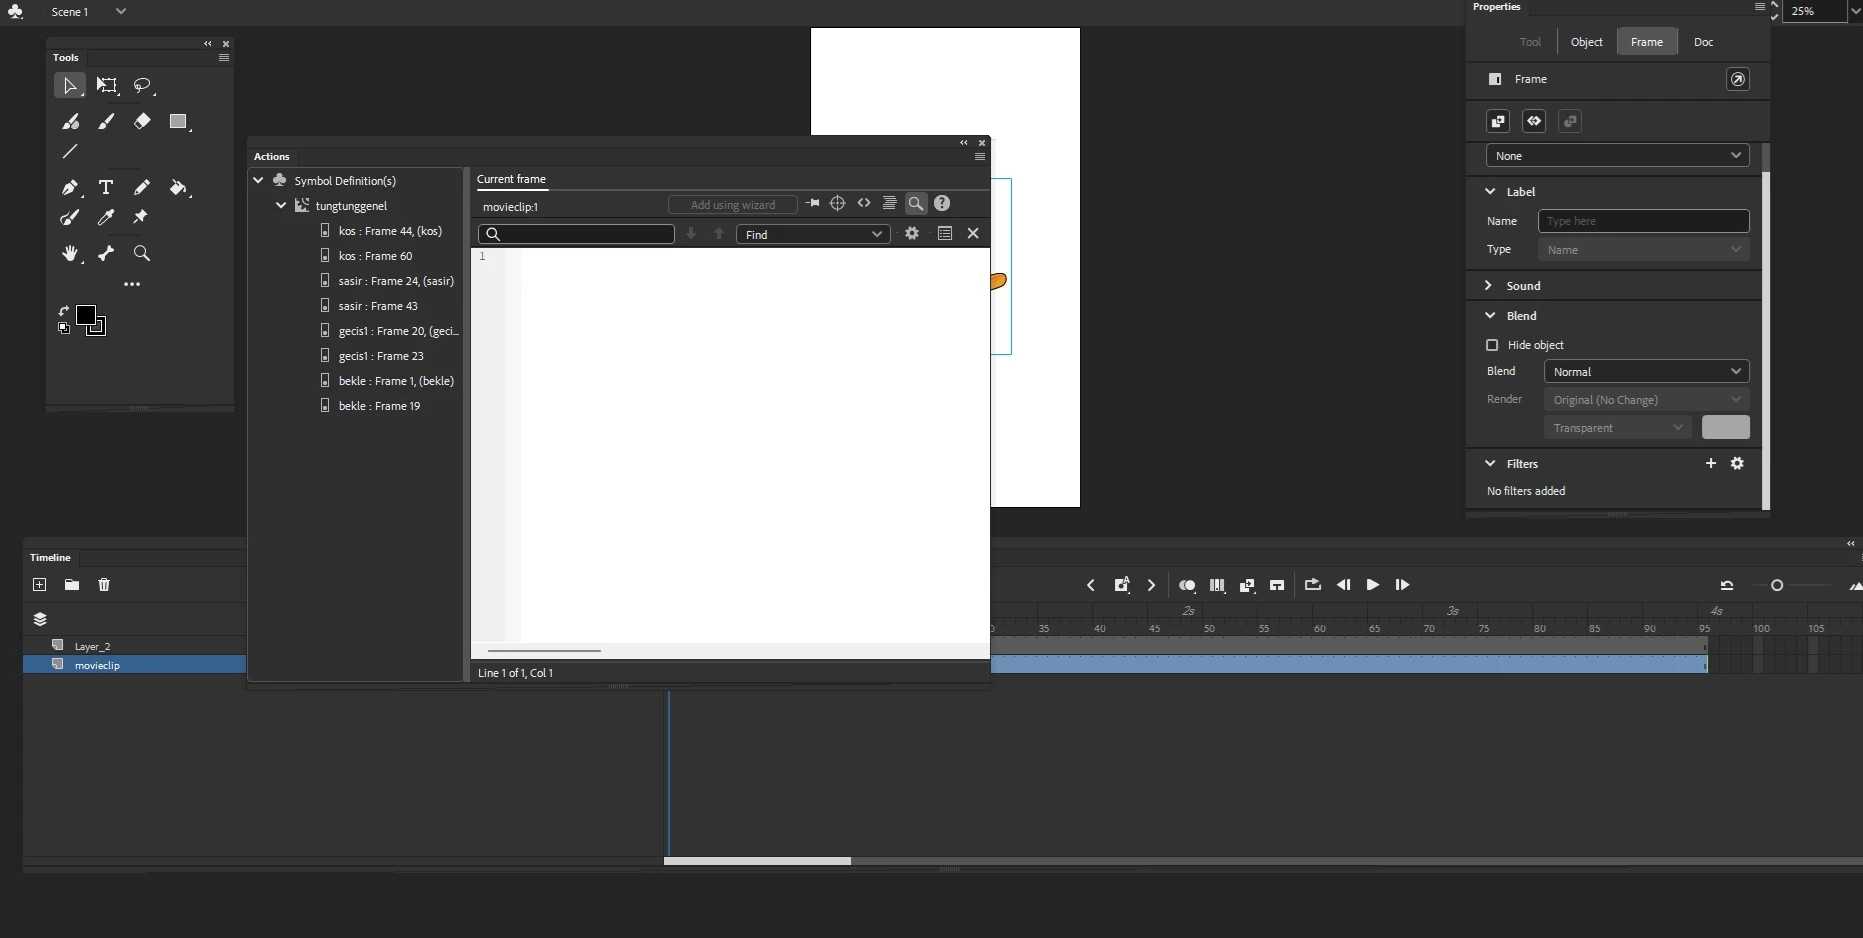The height and width of the screenshot is (938, 1863).
Task: Collapse the Symbol Definition(s) tree
Action: tap(258, 180)
